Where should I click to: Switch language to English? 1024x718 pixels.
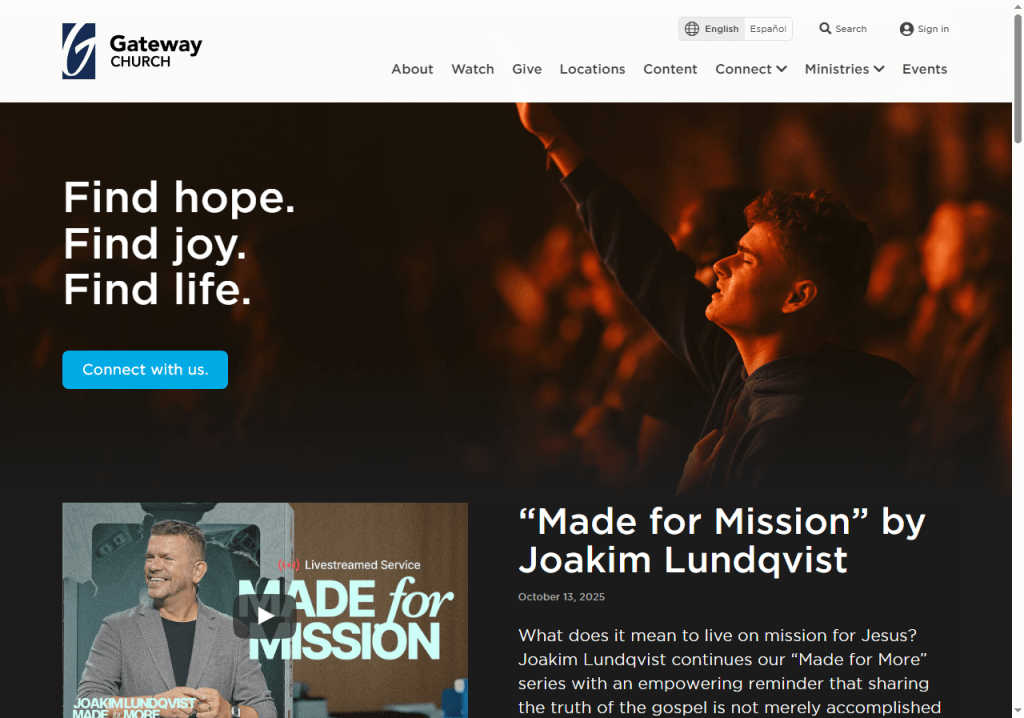[x=722, y=29]
